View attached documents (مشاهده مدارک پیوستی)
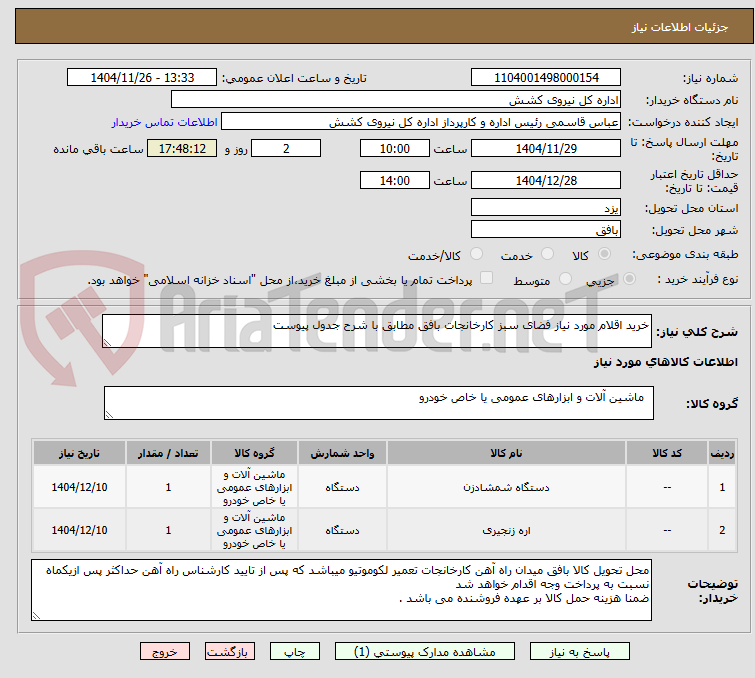Image resolution: width=755 pixels, height=678 pixels. [425, 652]
